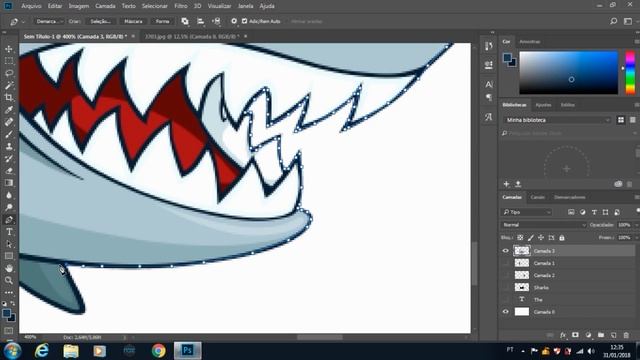640x360 pixels.
Task: Select the Crop tool
Action: [x=9, y=98]
